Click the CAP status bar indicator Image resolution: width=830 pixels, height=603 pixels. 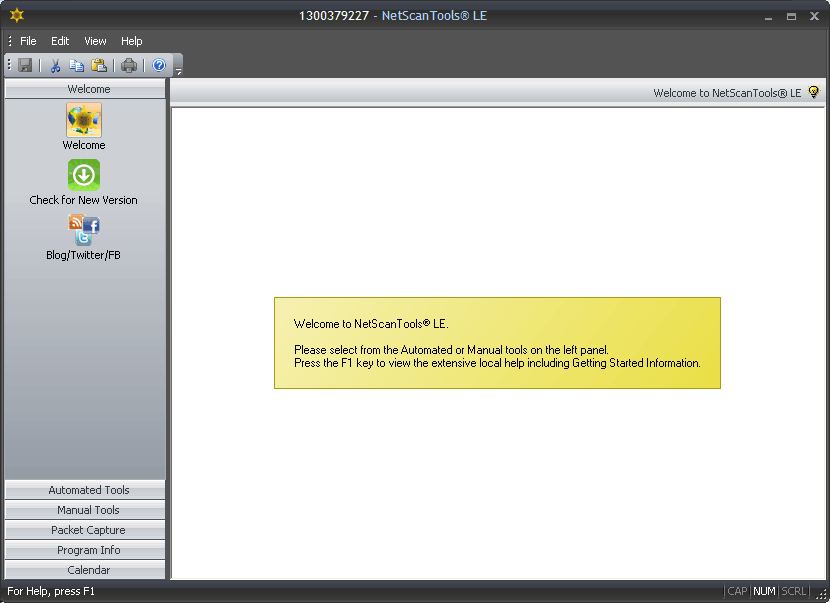point(737,591)
